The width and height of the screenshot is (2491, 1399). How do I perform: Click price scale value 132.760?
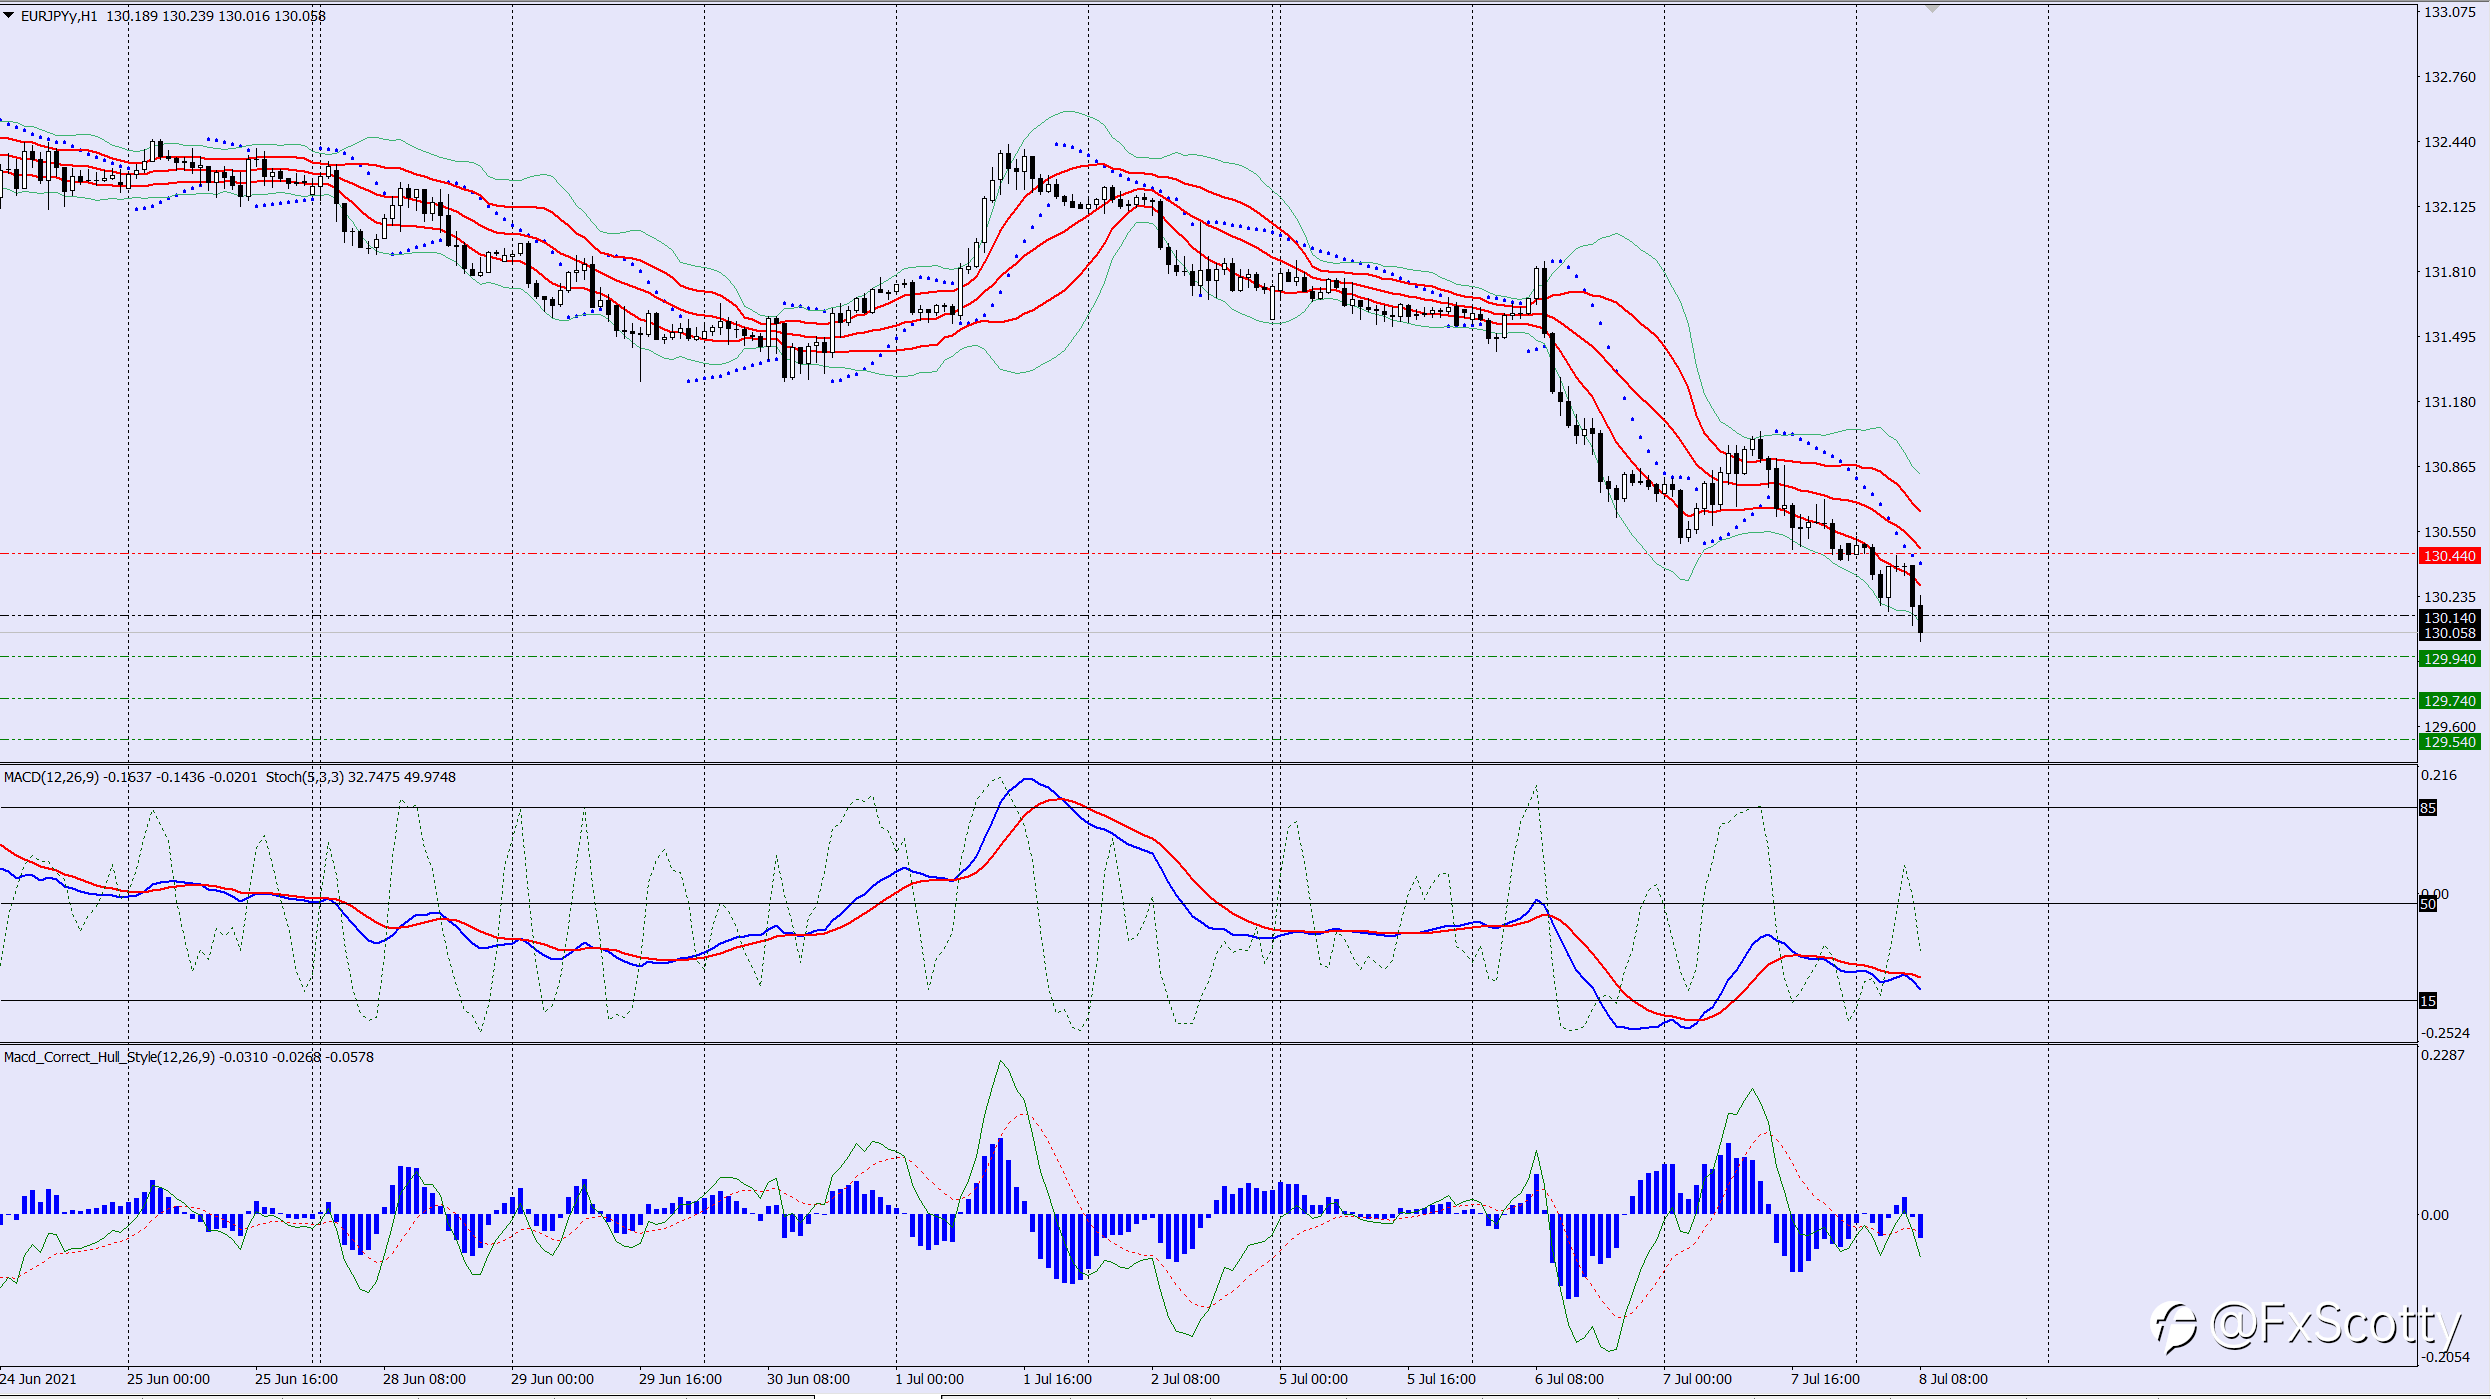(2450, 77)
